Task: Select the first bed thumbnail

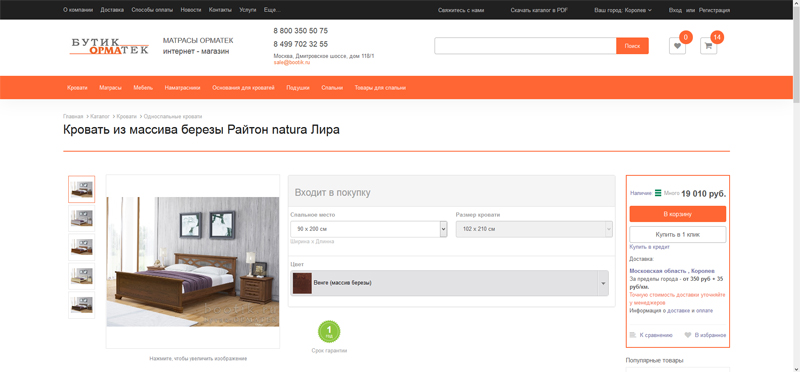Action: click(82, 189)
